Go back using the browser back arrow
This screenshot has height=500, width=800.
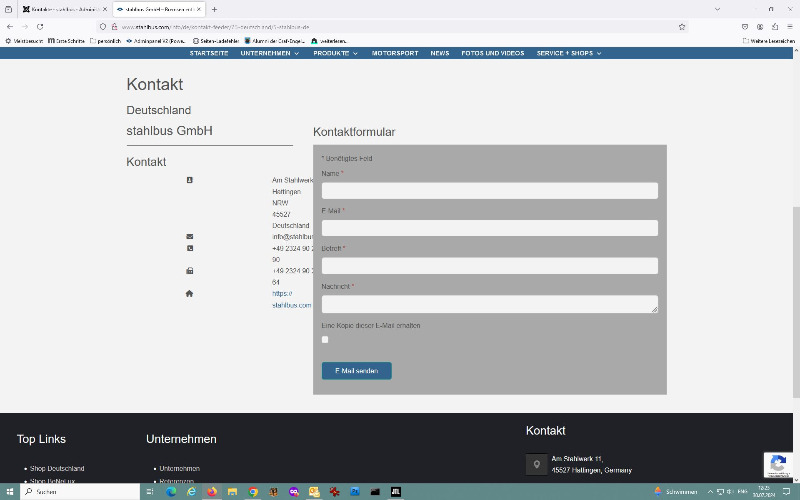10,27
